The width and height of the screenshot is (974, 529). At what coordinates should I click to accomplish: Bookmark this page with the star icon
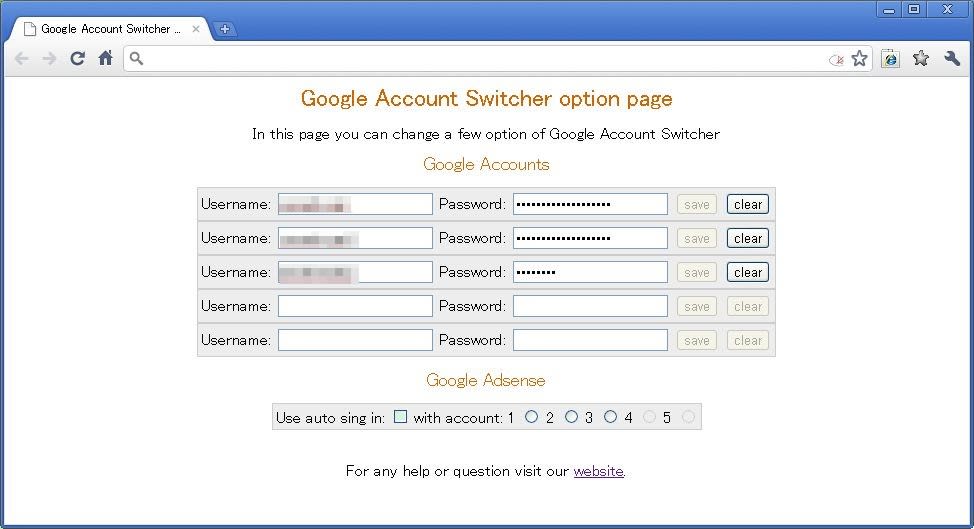pos(859,59)
